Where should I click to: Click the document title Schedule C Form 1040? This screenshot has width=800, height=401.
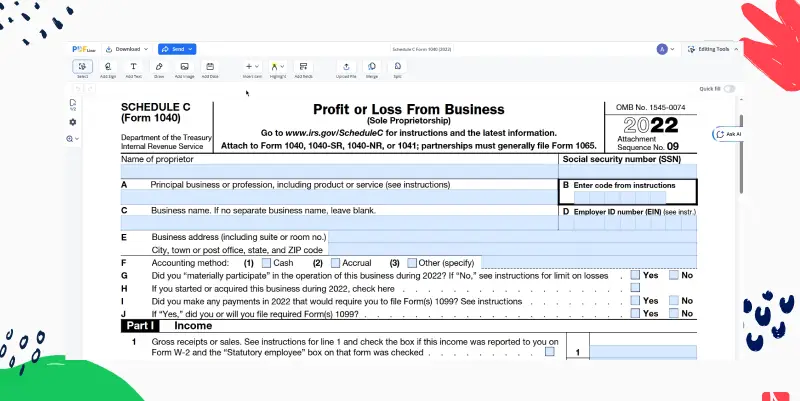(422, 49)
